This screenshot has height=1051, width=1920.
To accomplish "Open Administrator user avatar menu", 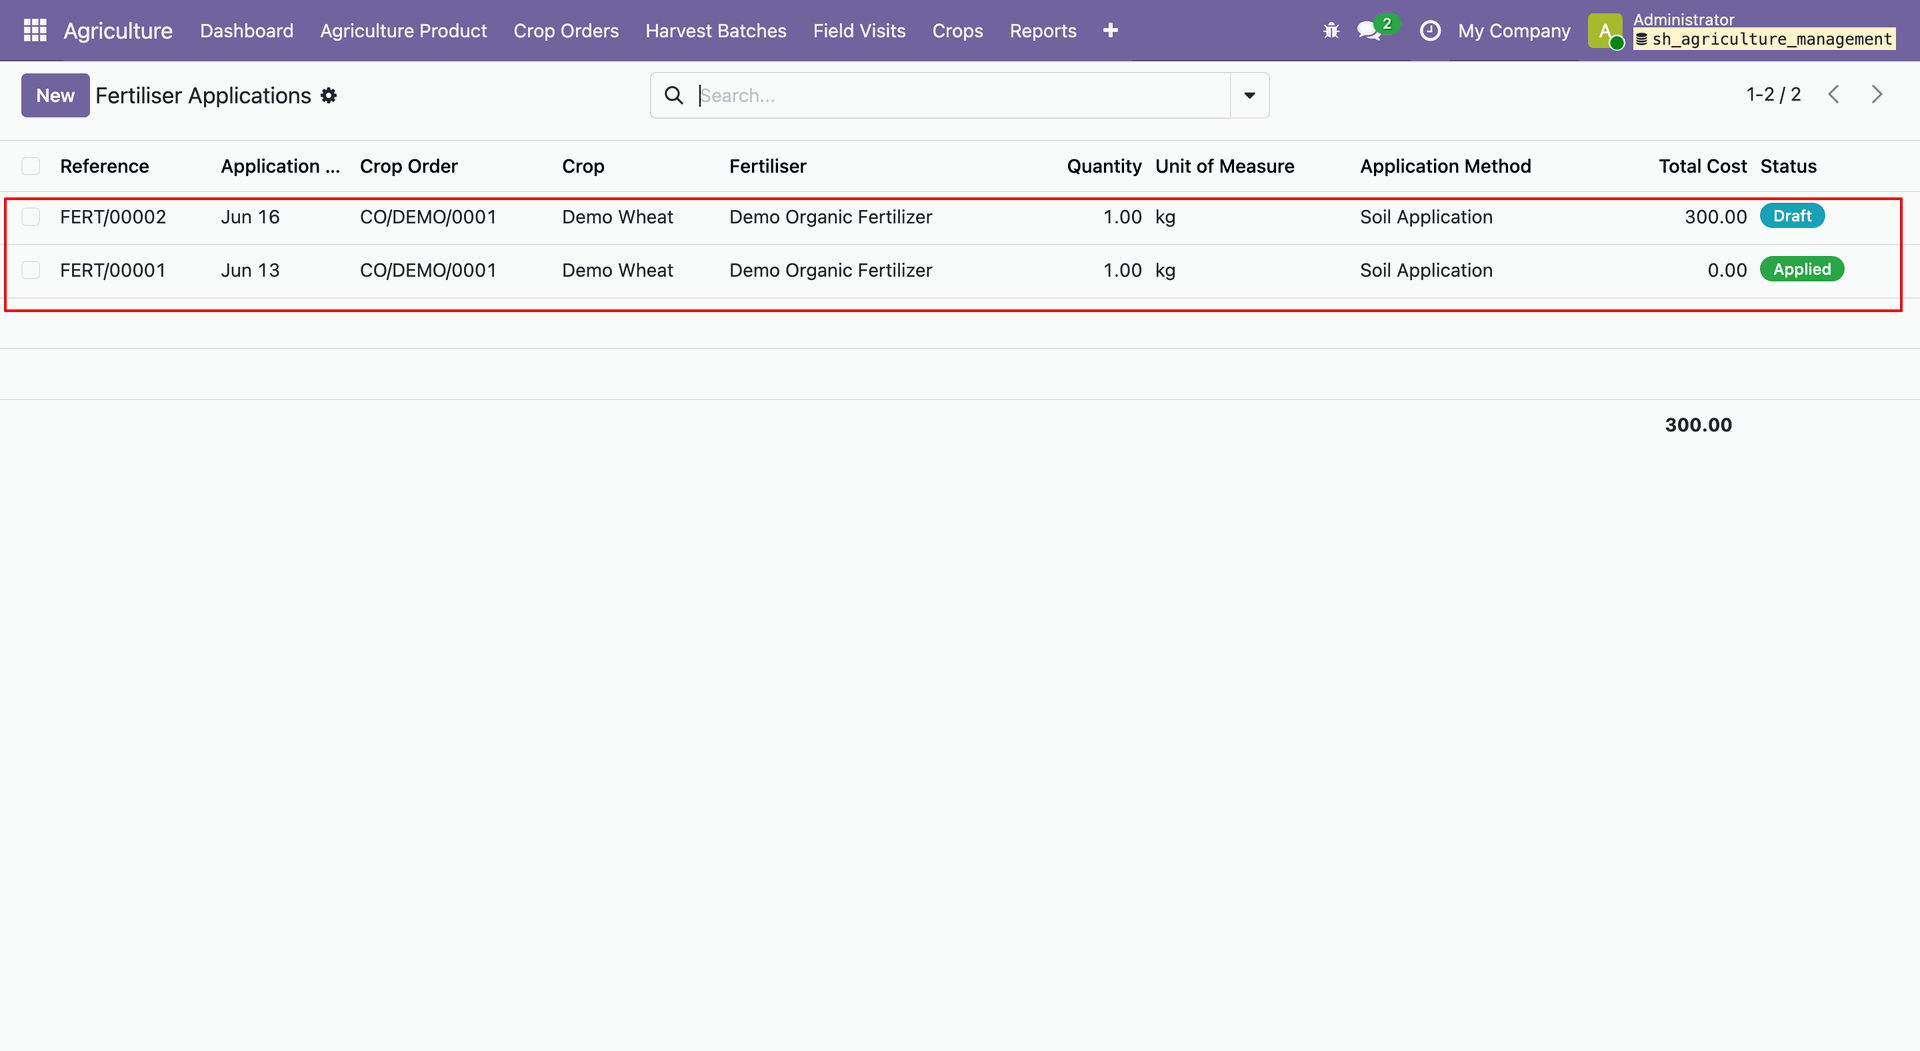I will click(1605, 31).
